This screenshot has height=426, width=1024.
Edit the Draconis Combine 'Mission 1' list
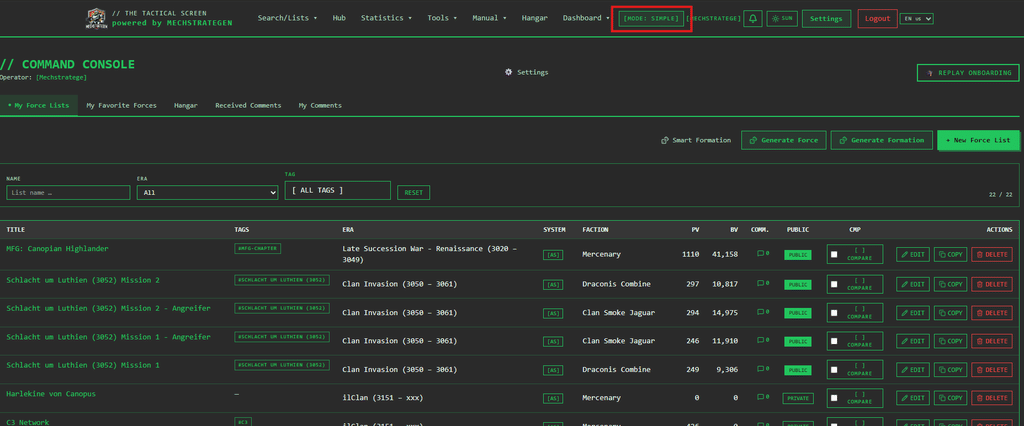pyautogui.click(x=912, y=370)
